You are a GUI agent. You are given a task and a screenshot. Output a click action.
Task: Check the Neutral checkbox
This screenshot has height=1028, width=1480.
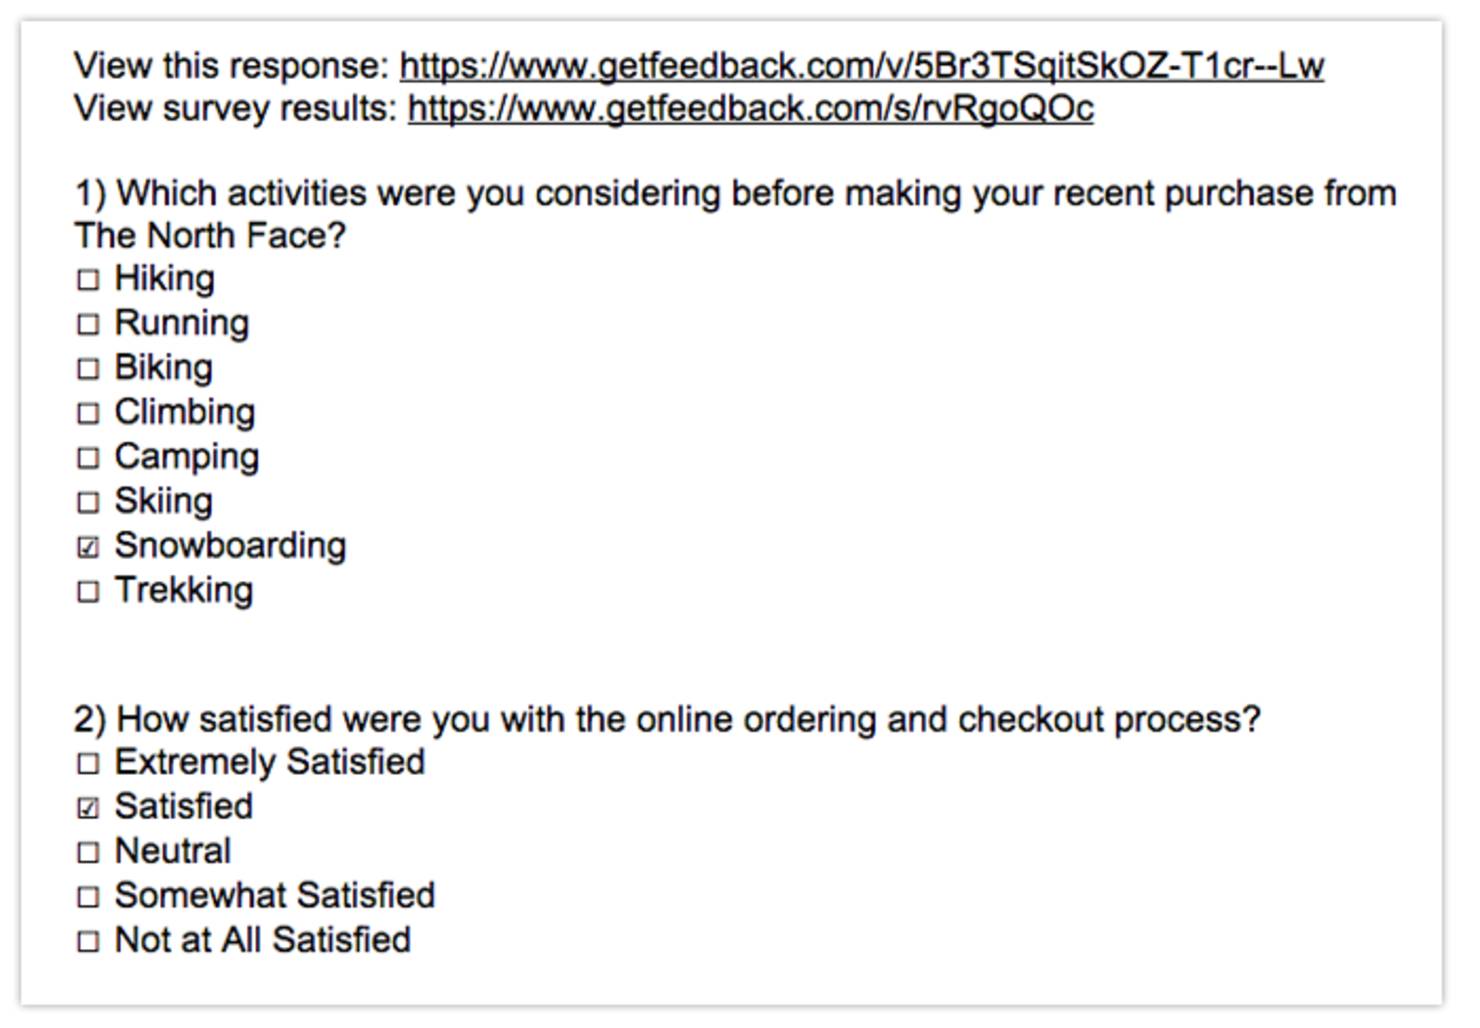pyautogui.click(x=88, y=852)
